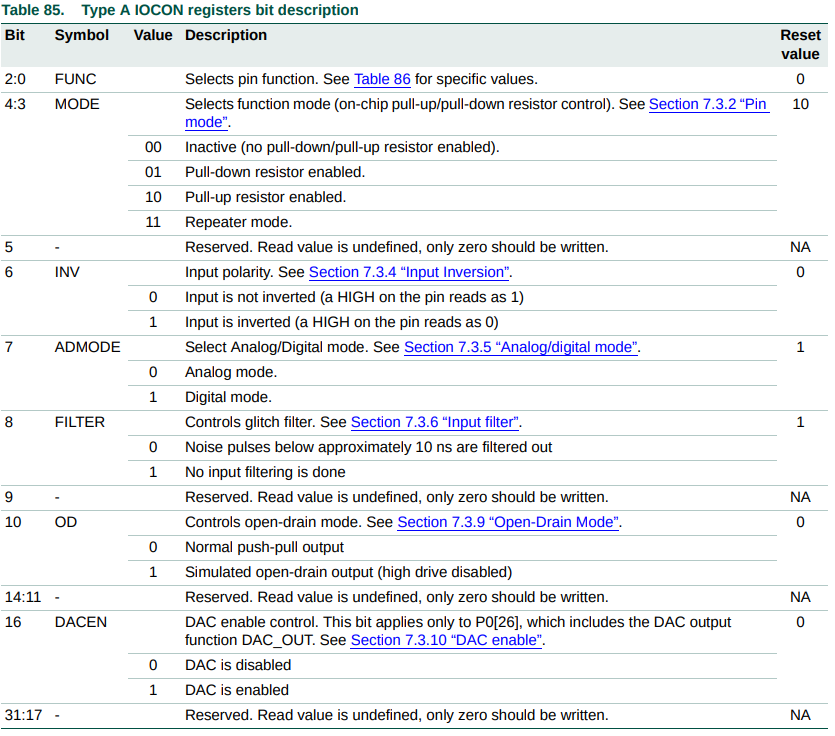
Task: Click the MODE symbol cell
Action: point(77,104)
